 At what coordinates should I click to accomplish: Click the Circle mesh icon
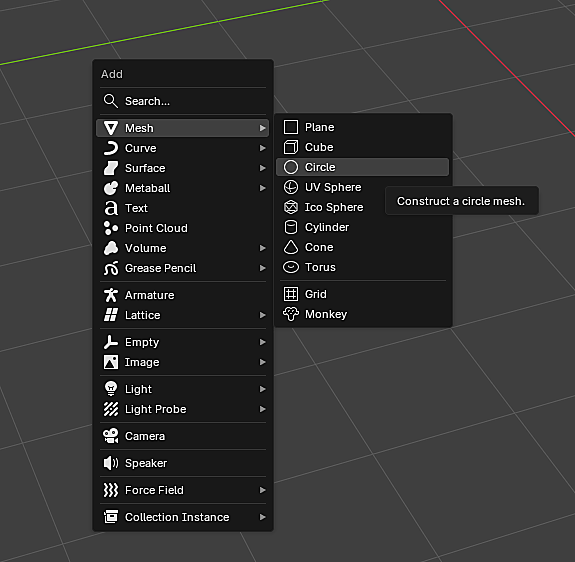click(291, 167)
